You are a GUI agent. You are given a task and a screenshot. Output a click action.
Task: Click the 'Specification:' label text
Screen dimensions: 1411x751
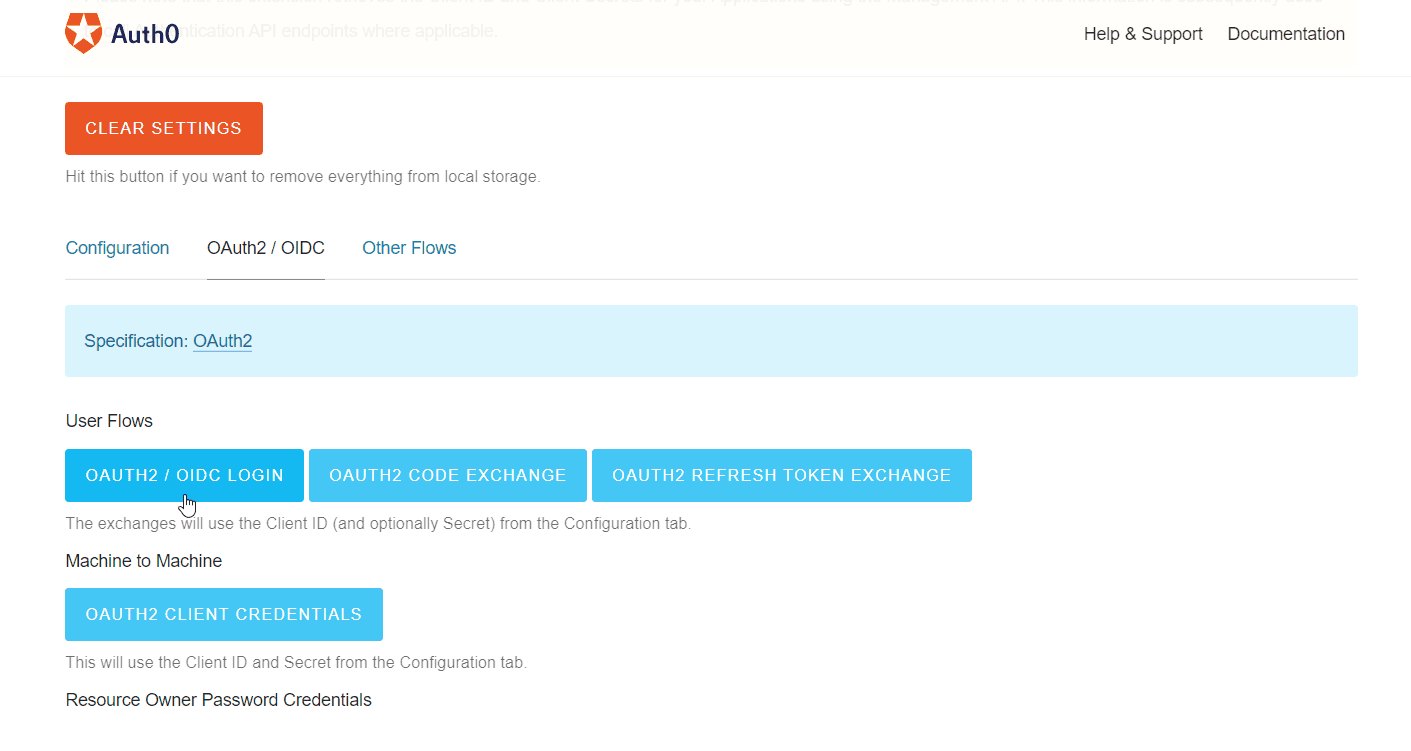[136, 341]
